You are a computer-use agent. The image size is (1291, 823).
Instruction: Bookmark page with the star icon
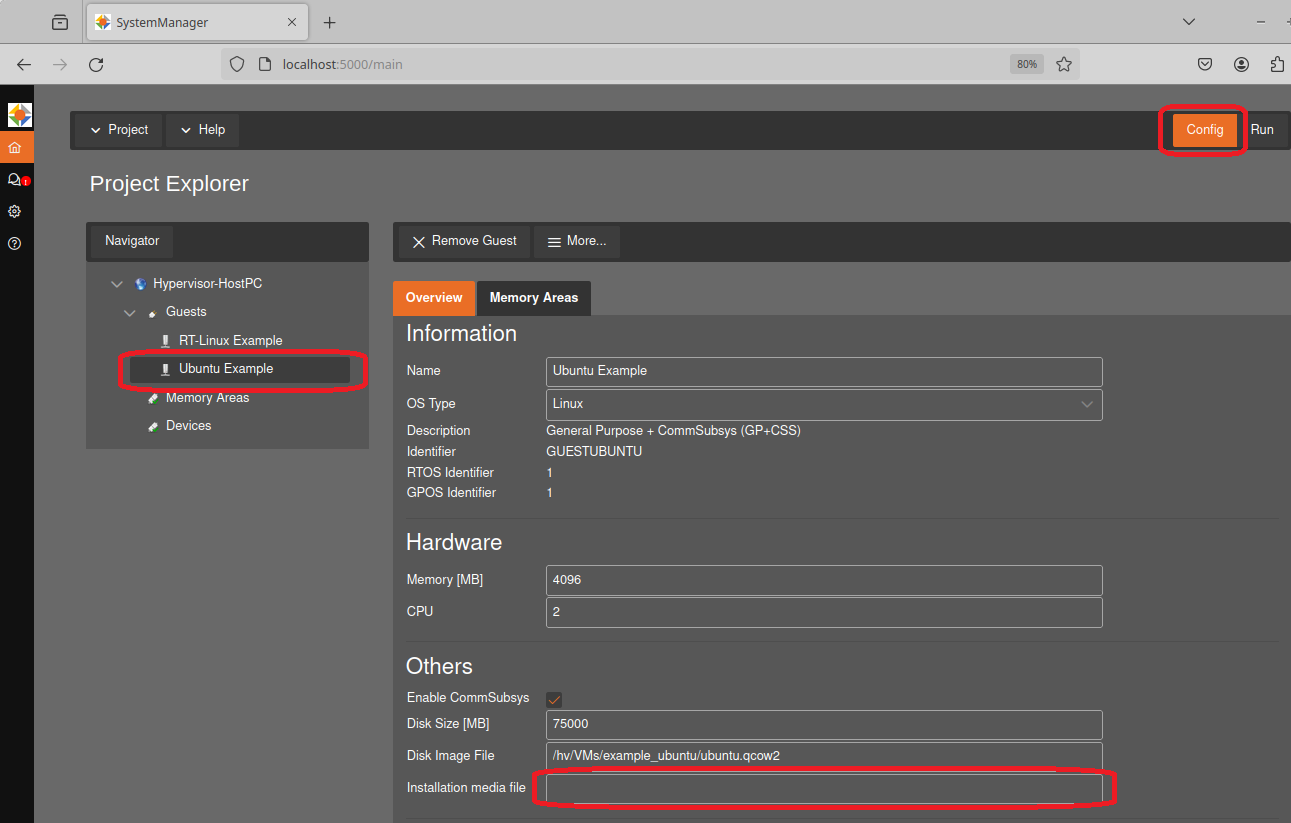click(1064, 64)
